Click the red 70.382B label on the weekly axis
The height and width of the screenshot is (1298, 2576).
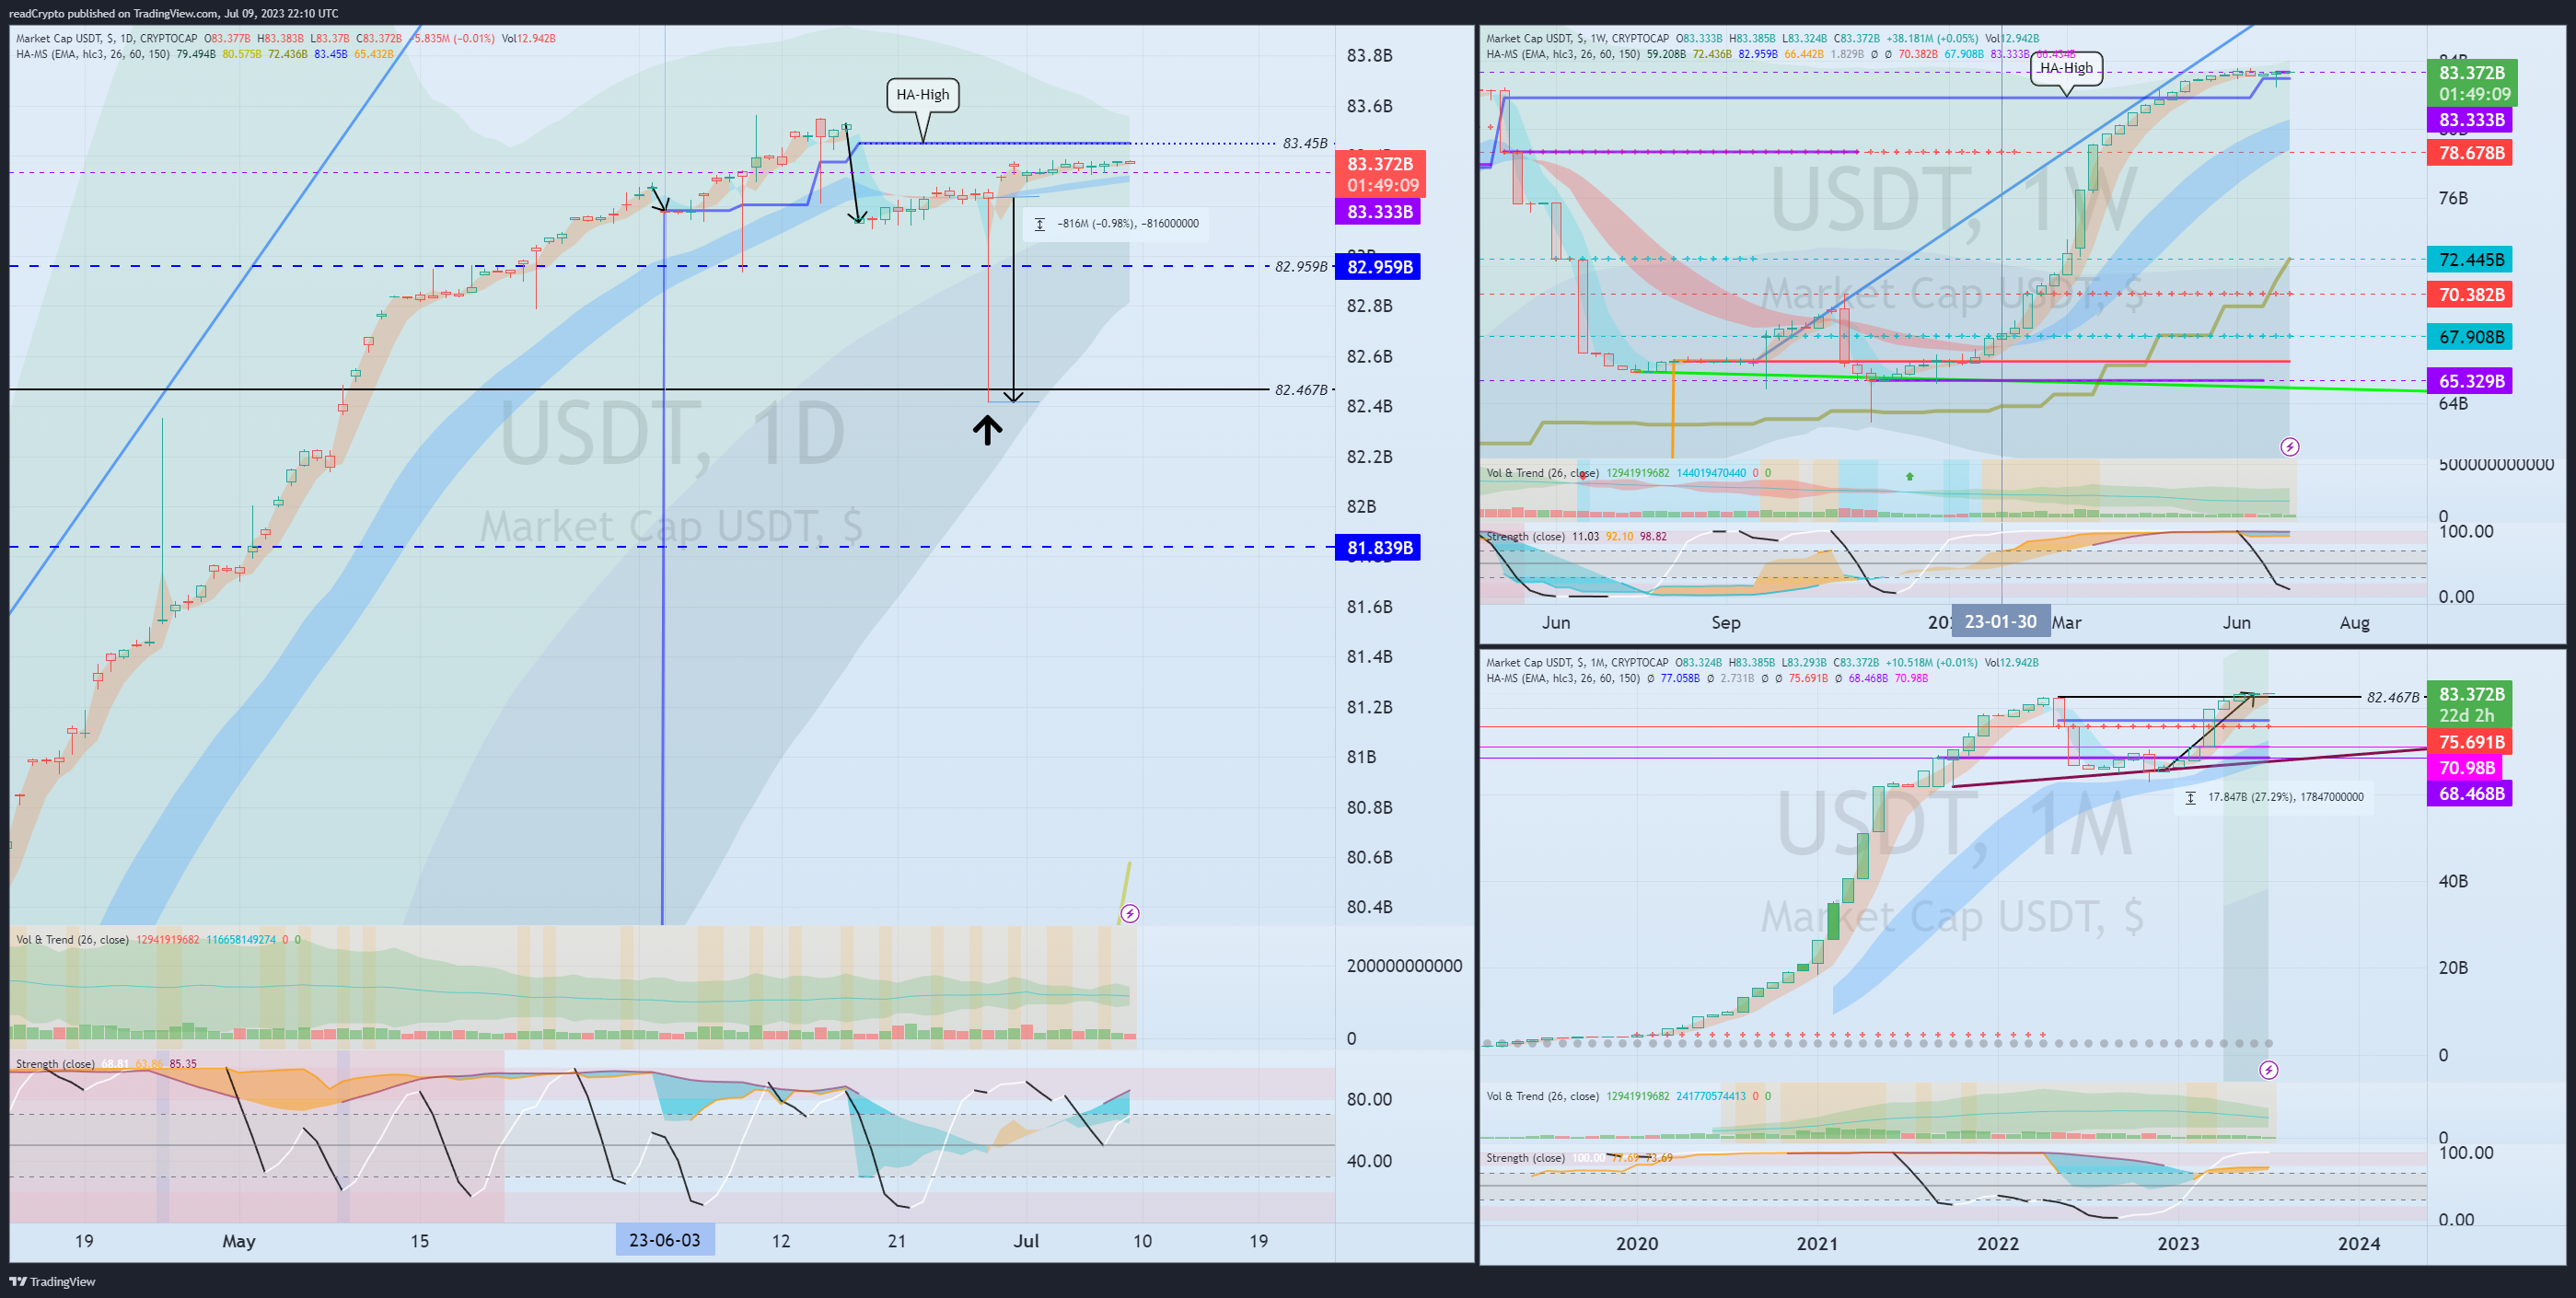[x=2470, y=295]
